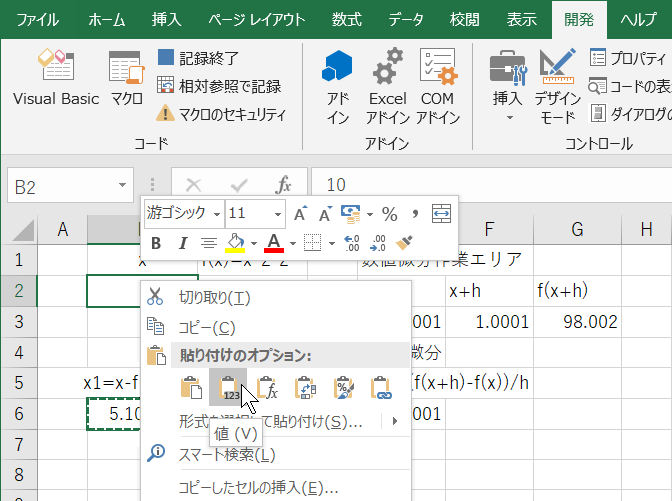The height and width of the screenshot is (501, 672).
Task: Increase decimal places
Action: (x=352, y=243)
